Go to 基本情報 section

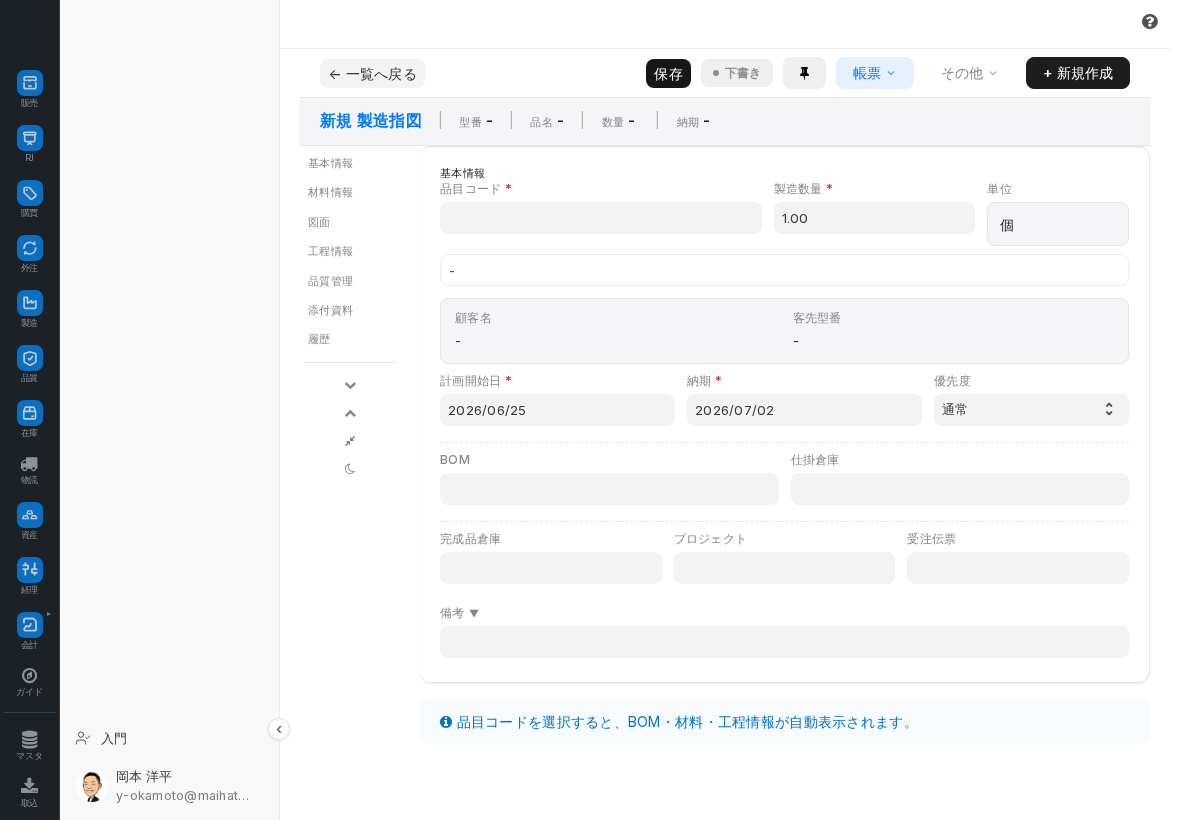coord(330,163)
